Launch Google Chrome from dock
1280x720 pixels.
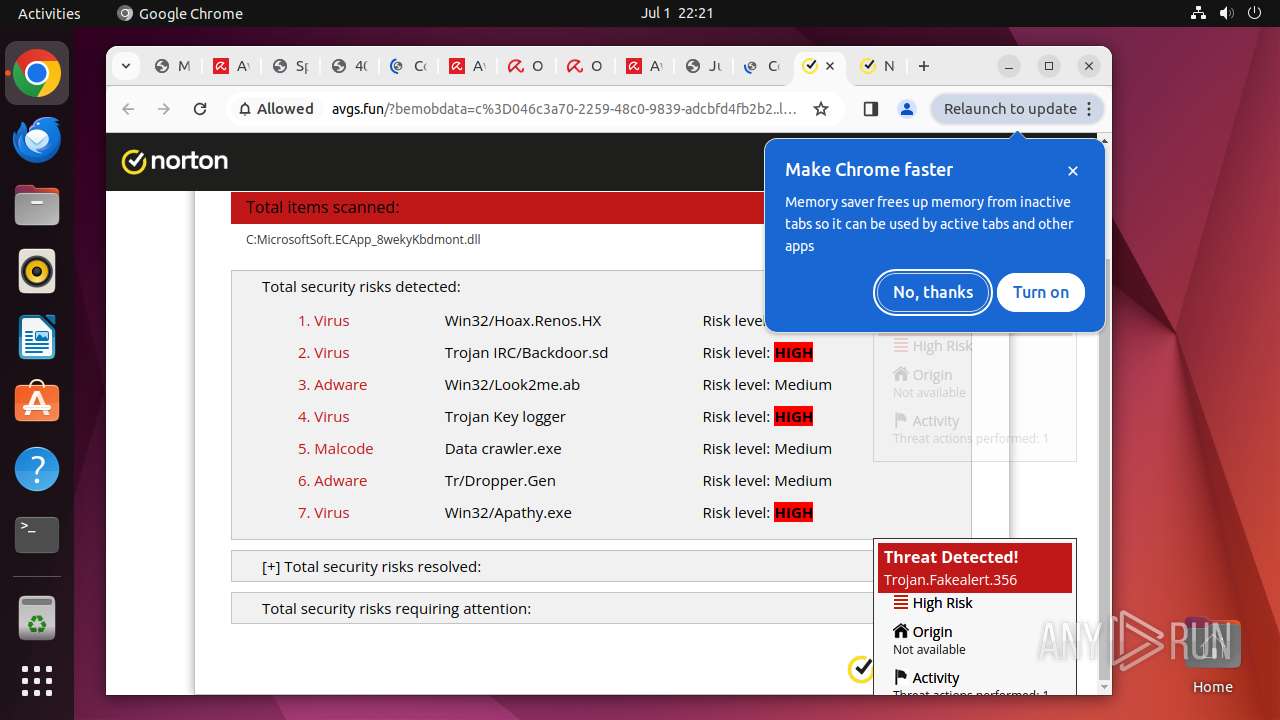[x=37, y=74]
